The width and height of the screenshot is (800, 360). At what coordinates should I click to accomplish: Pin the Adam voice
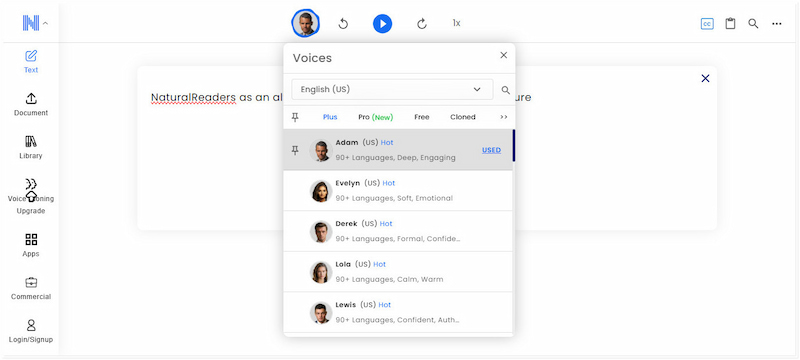click(x=295, y=150)
